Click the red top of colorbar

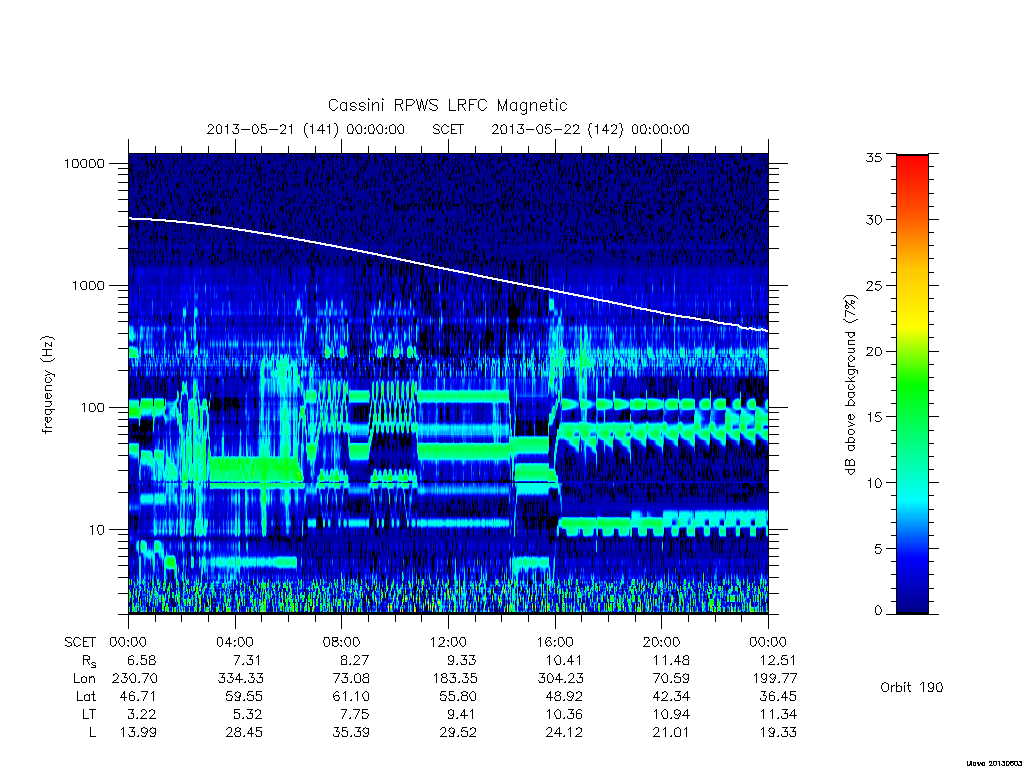point(912,163)
